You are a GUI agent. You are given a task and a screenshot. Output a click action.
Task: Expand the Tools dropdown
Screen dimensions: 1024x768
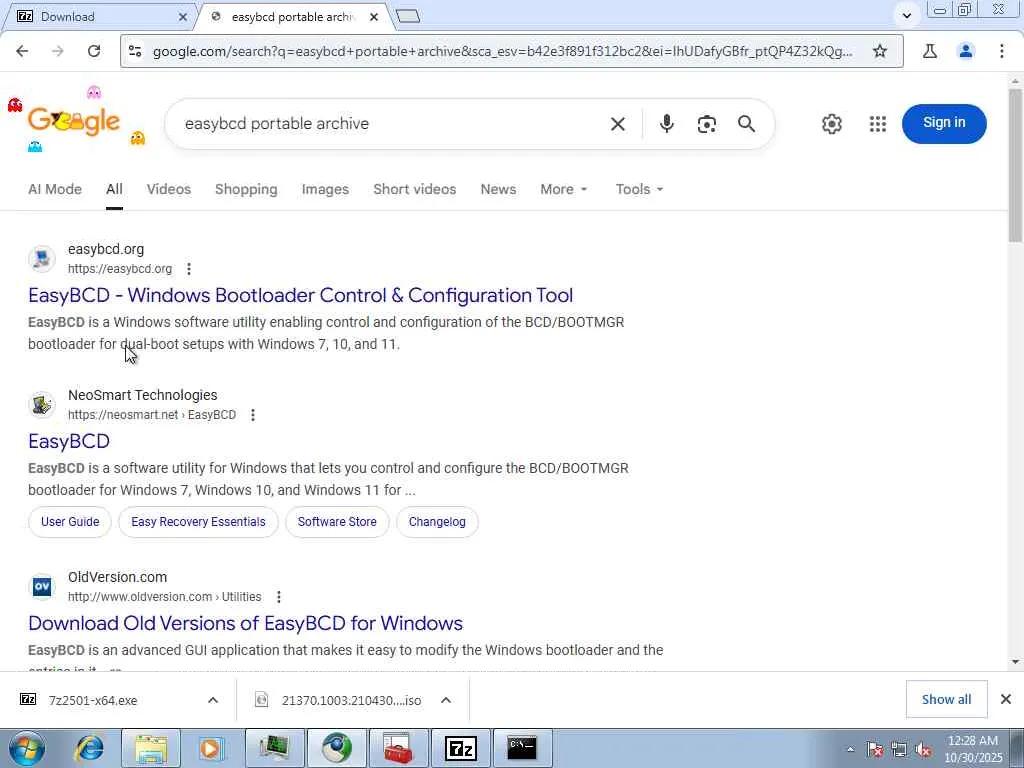tap(639, 189)
